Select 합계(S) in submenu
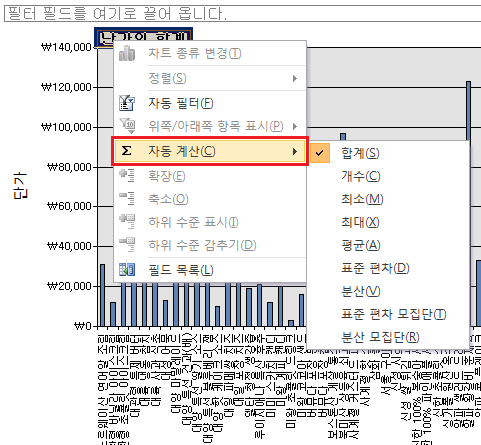This screenshot has height=445, width=481. tap(388, 153)
